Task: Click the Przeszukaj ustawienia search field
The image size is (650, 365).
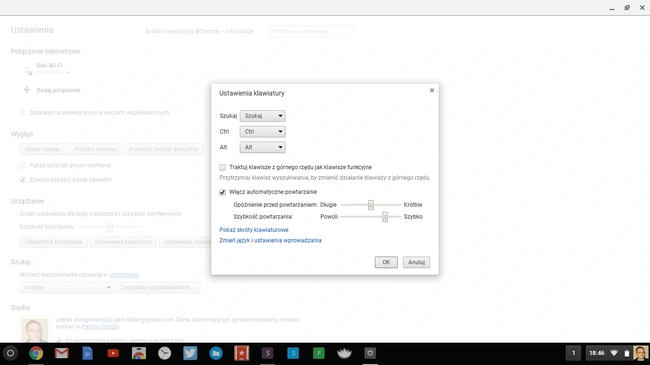Action: pos(310,31)
